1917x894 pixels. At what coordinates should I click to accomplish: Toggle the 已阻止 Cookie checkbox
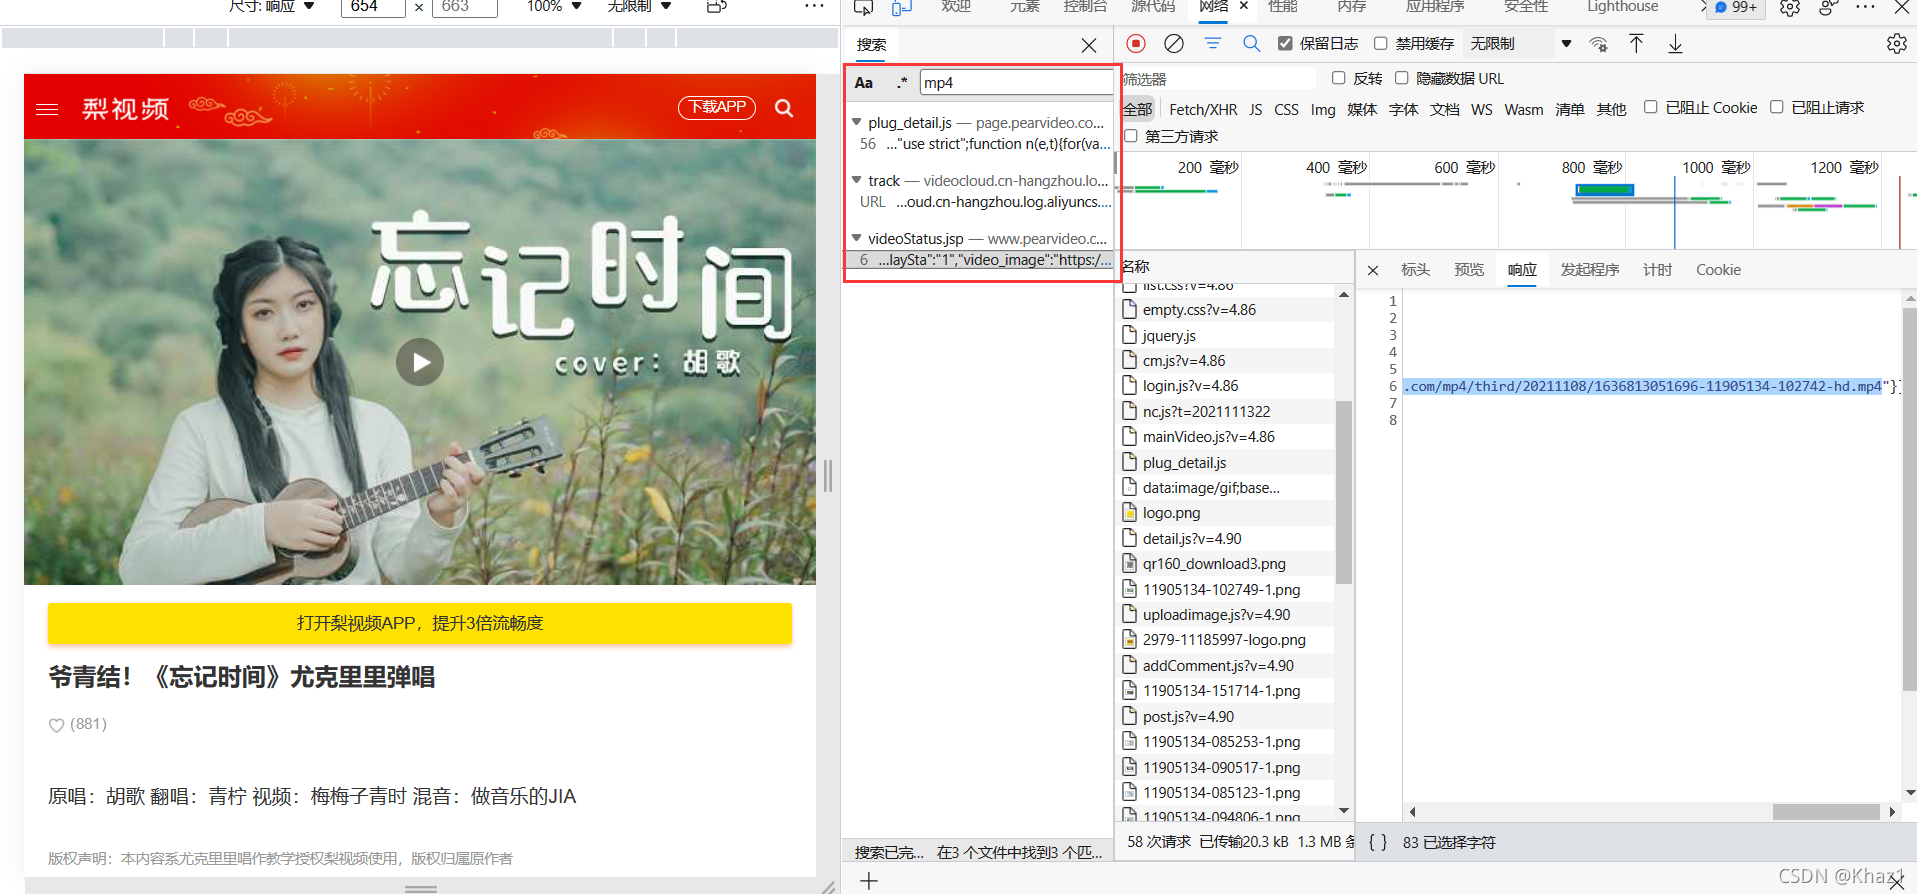pyautogui.click(x=1651, y=107)
